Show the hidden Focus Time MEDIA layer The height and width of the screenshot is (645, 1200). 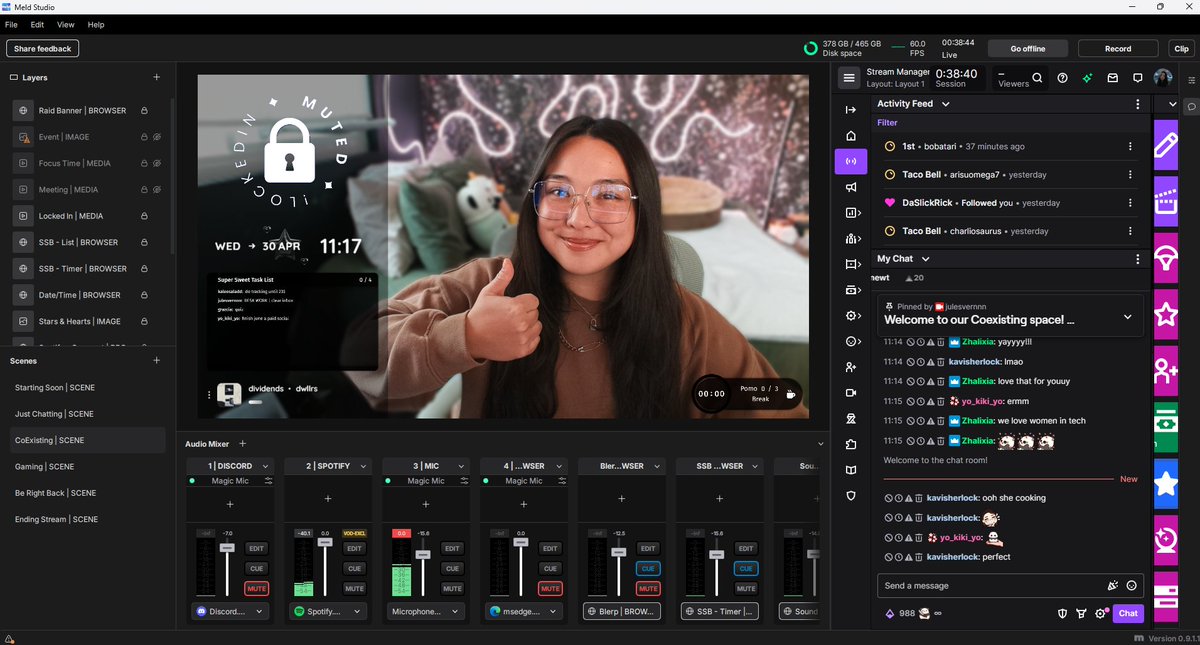[157, 163]
